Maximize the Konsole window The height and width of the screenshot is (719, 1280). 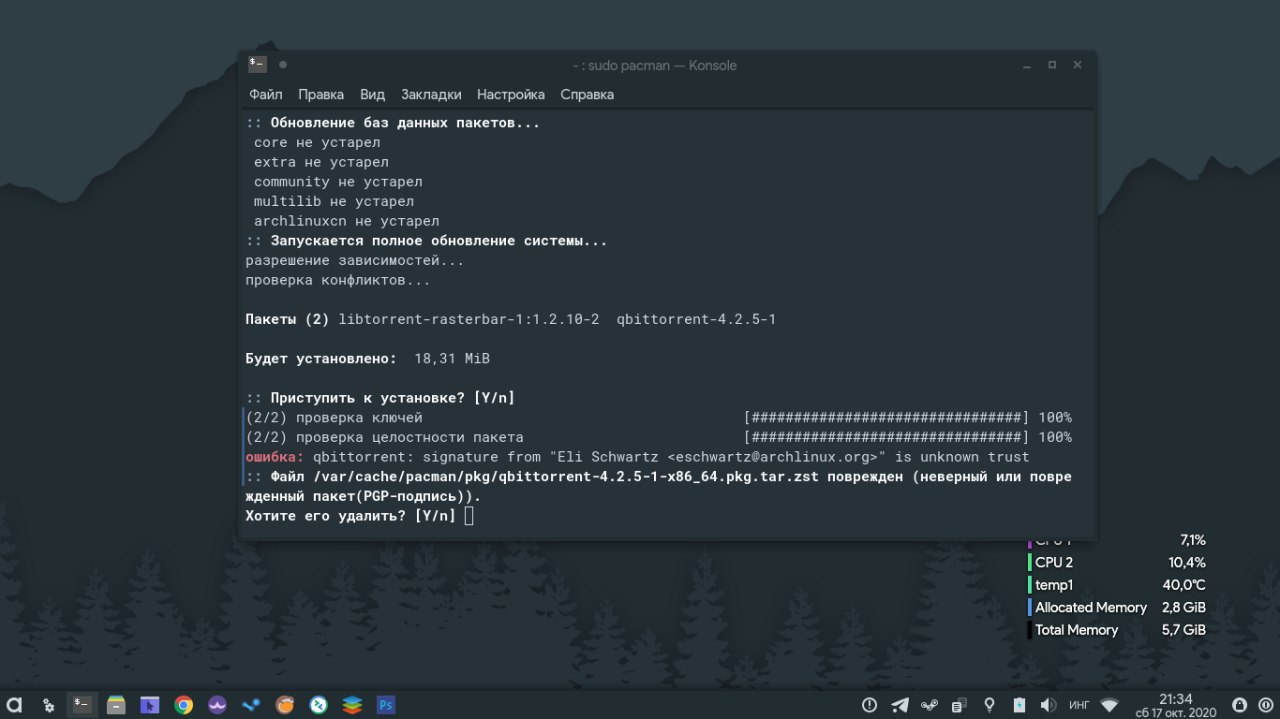1052,65
